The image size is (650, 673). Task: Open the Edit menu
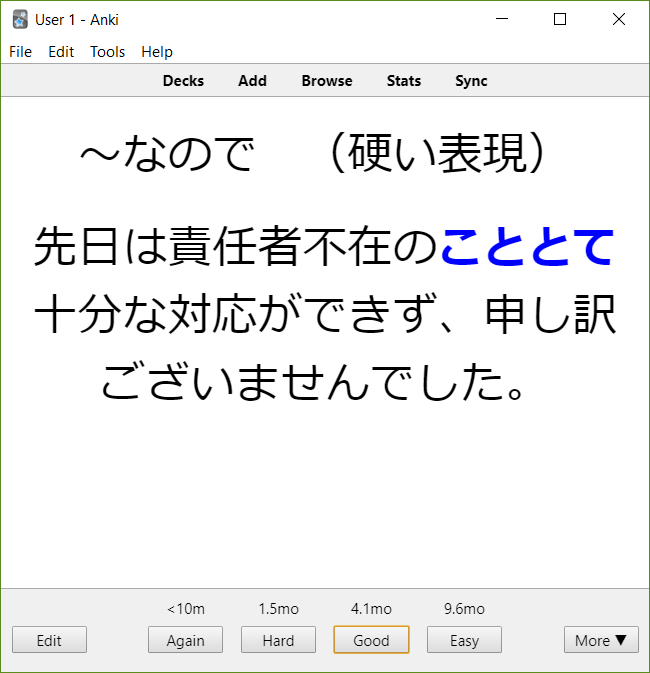coord(61,52)
